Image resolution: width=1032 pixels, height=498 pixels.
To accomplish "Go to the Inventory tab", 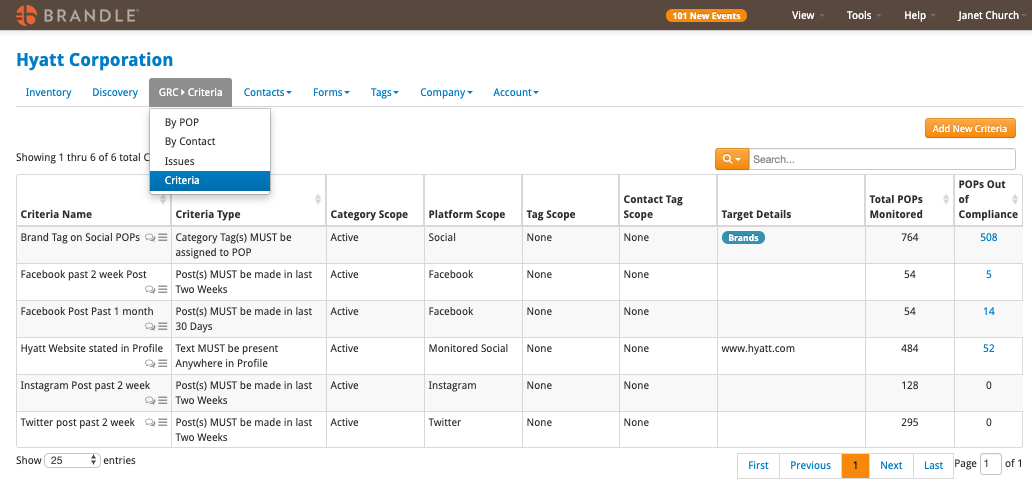I will pyautogui.click(x=48, y=93).
